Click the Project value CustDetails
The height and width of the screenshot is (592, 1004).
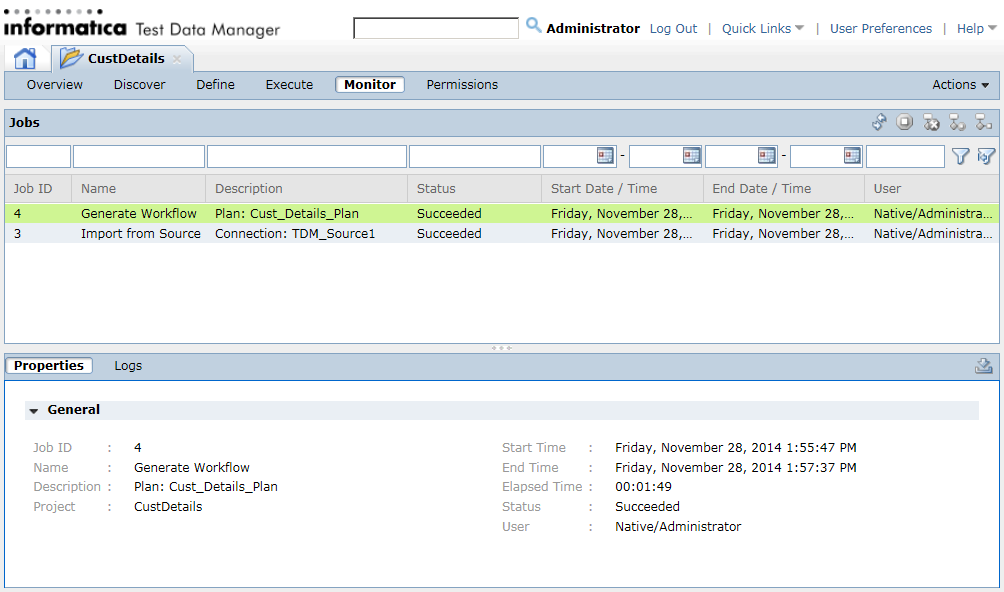[x=168, y=507]
